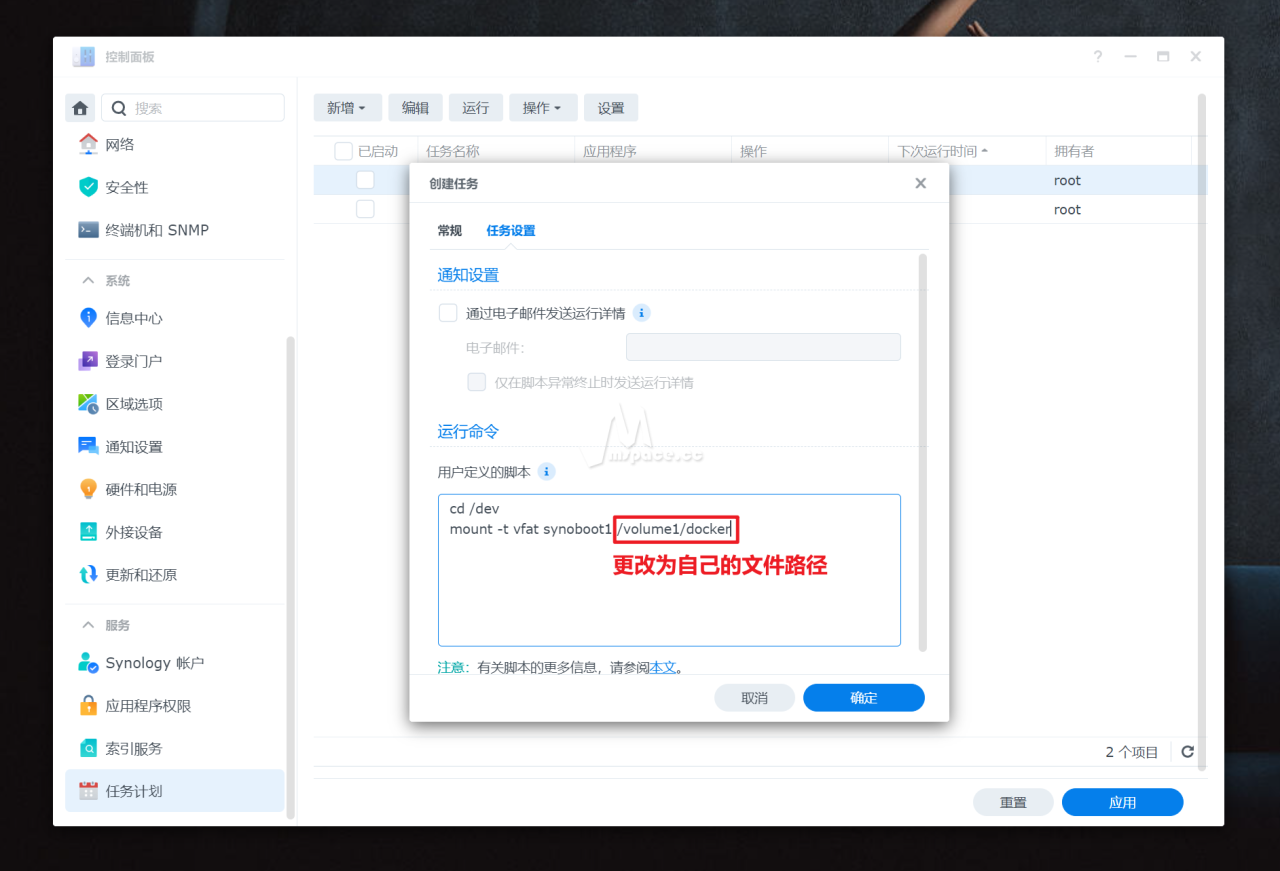Image resolution: width=1280 pixels, height=871 pixels.
Task: Open 终端机和 SNMP terminal icon
Action: pos(88,230)
